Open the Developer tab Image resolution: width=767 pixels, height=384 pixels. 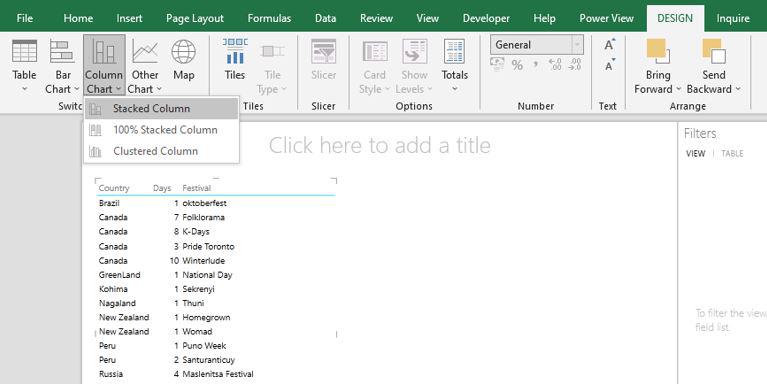click(486, 19)
